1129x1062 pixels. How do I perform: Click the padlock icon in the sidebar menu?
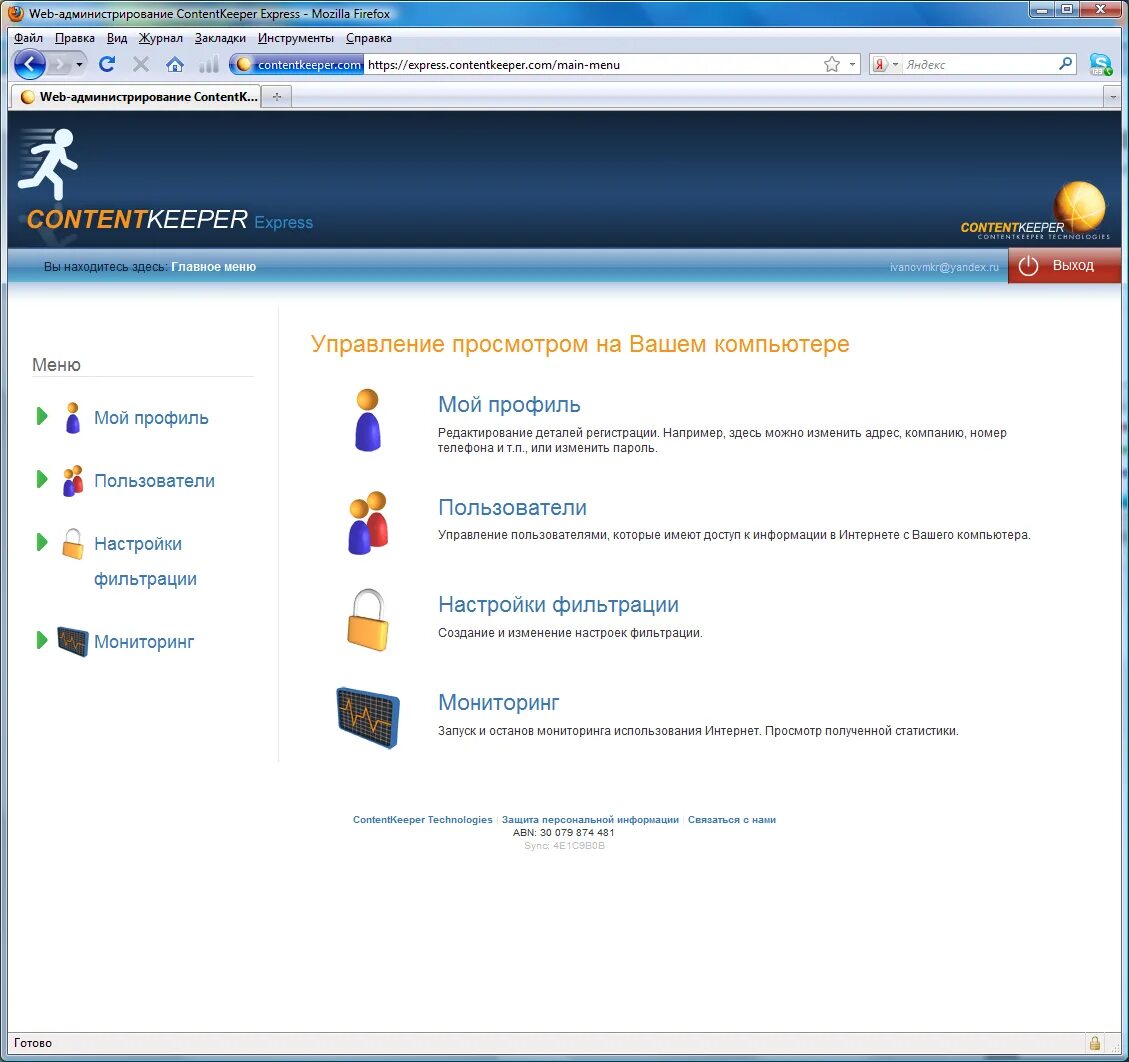(72, 544)
